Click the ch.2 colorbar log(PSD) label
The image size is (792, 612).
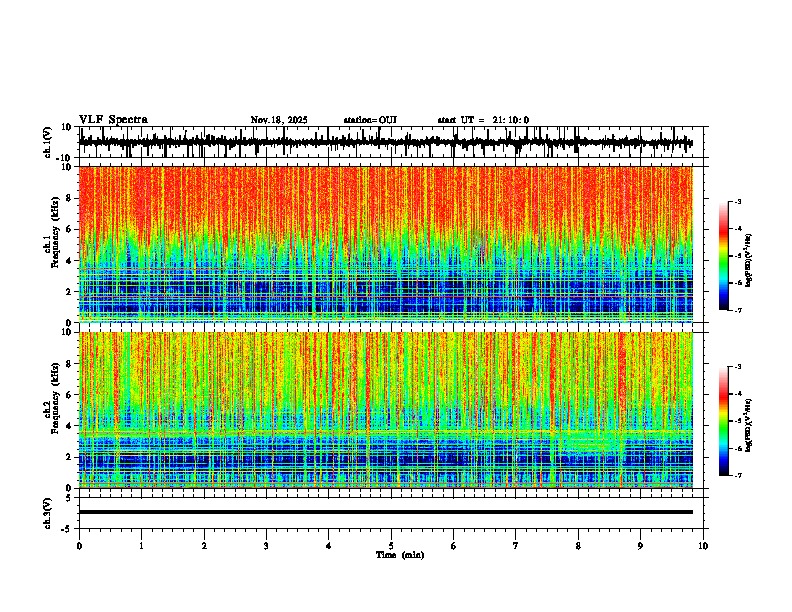(749, 425)
